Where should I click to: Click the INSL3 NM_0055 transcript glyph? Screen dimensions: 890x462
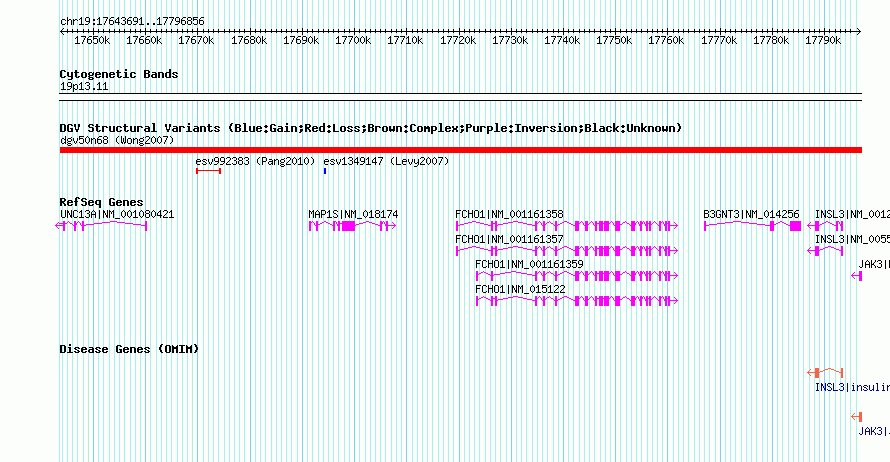[825, 251]
